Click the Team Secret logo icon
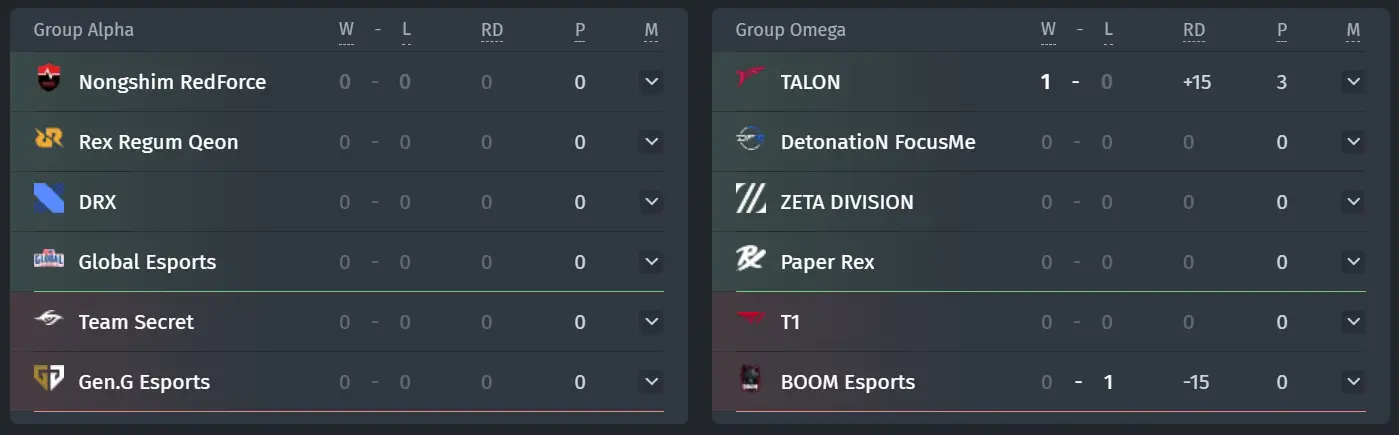Image resolution: width=1399 pixels, height=435 pixels. [49, 321]
